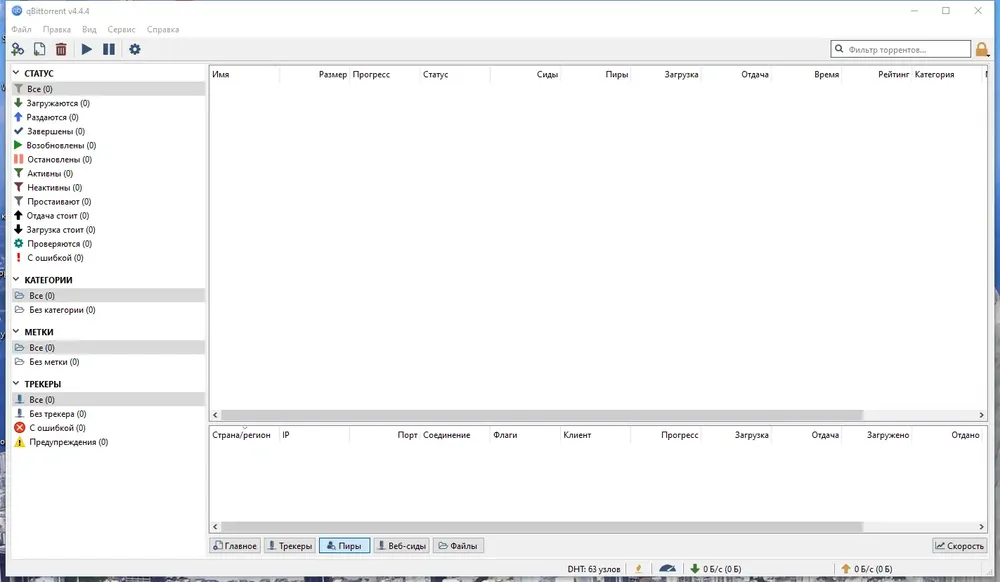1000x582 pixels.
Task: Click the add torrent link icon
Action: click(17, 49)
